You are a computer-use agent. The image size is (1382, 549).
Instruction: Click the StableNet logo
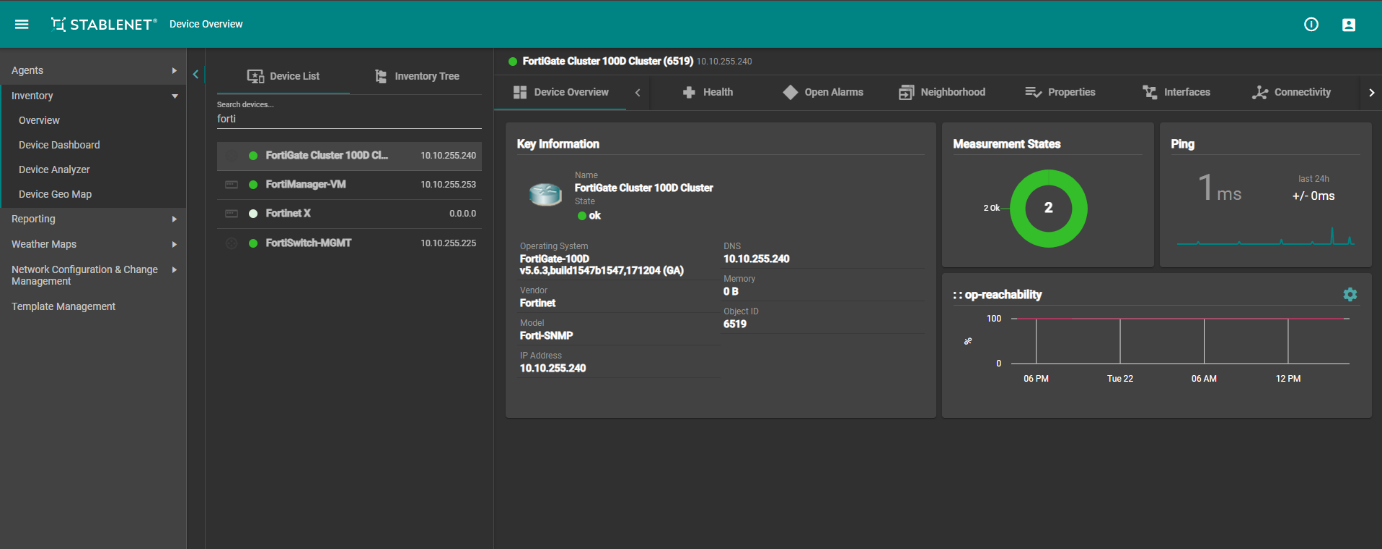pos(104,24)
